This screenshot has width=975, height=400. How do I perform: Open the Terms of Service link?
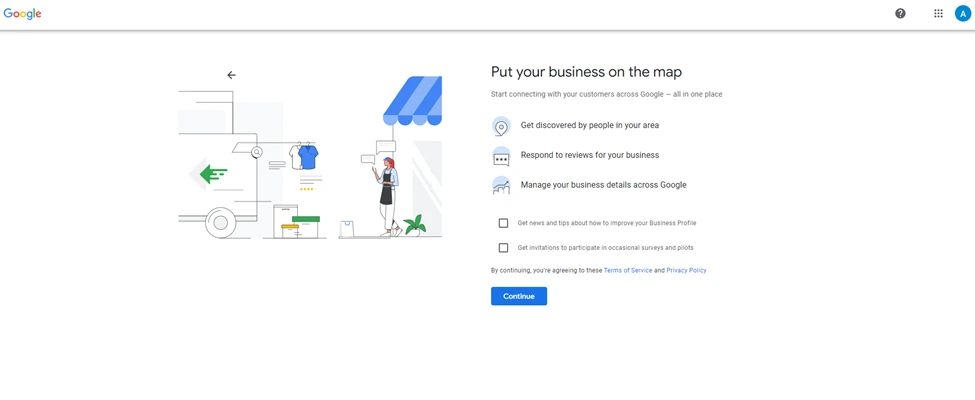tap(628, 271)
